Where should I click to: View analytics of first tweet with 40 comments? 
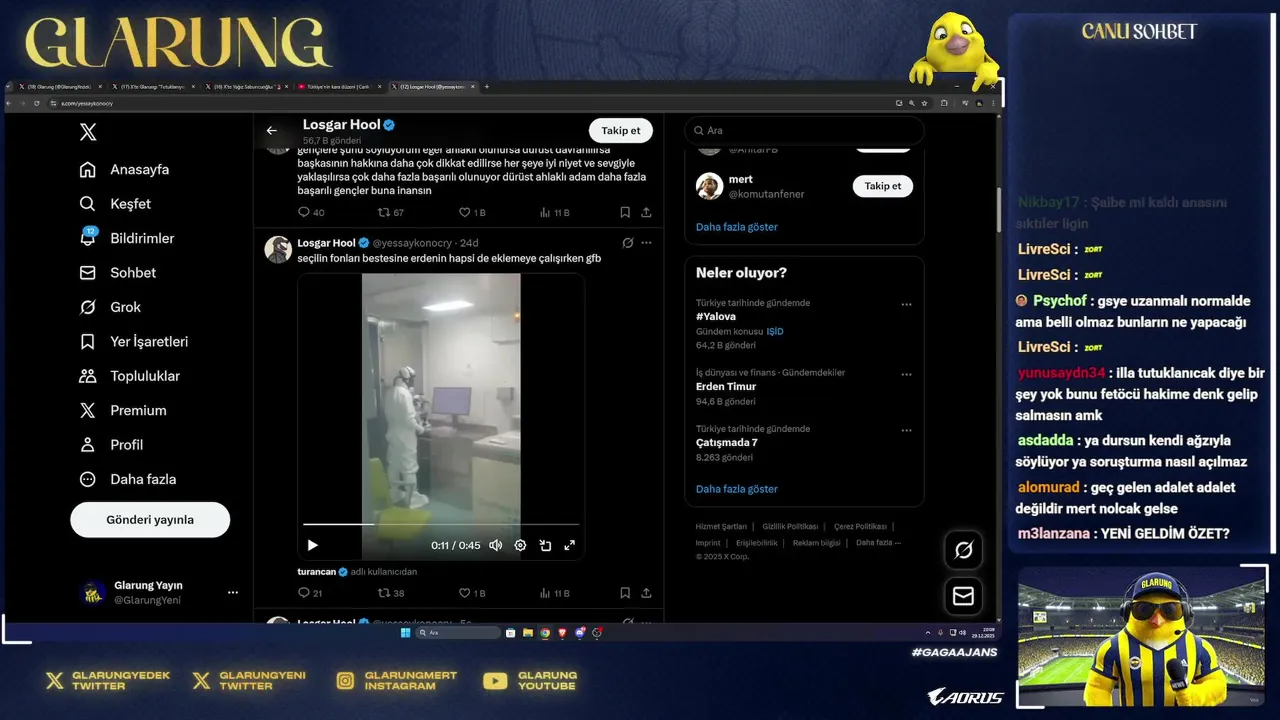554,213
